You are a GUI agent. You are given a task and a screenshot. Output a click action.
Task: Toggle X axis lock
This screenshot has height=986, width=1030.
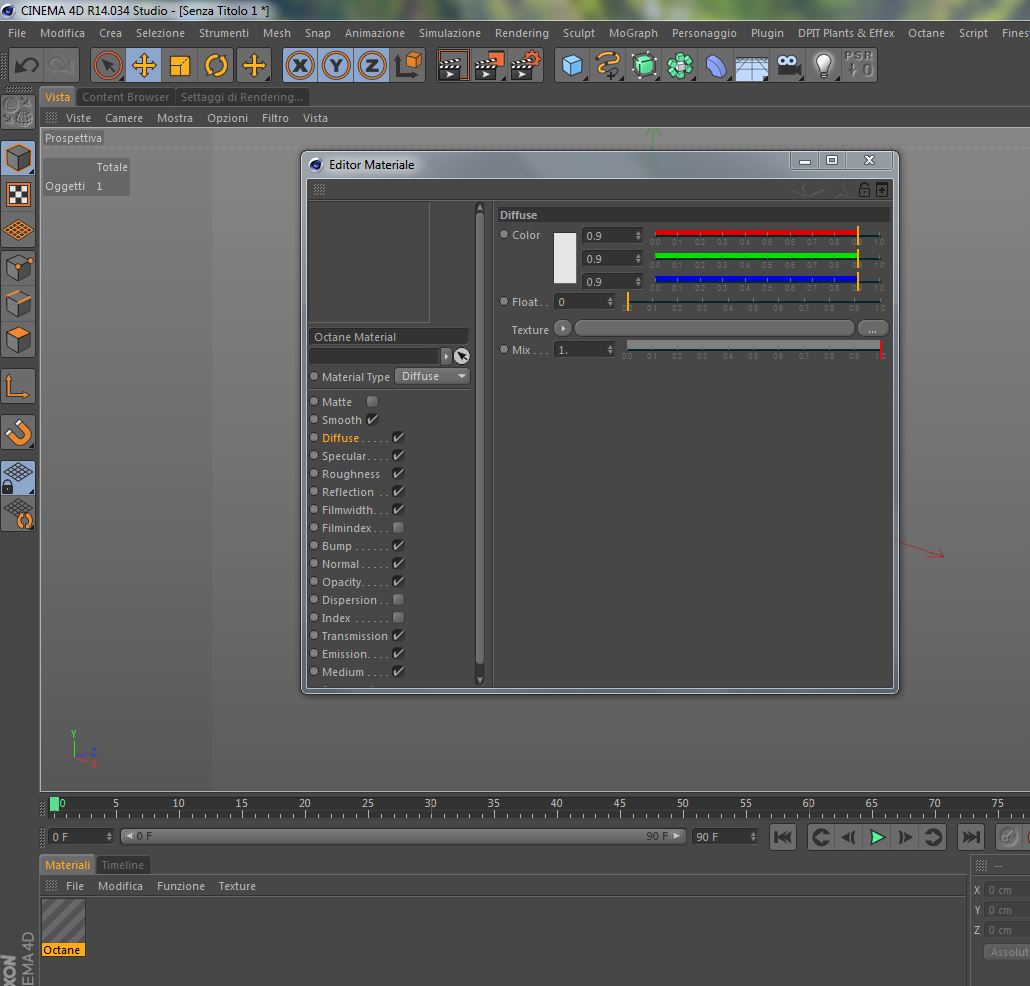point(300,66)
